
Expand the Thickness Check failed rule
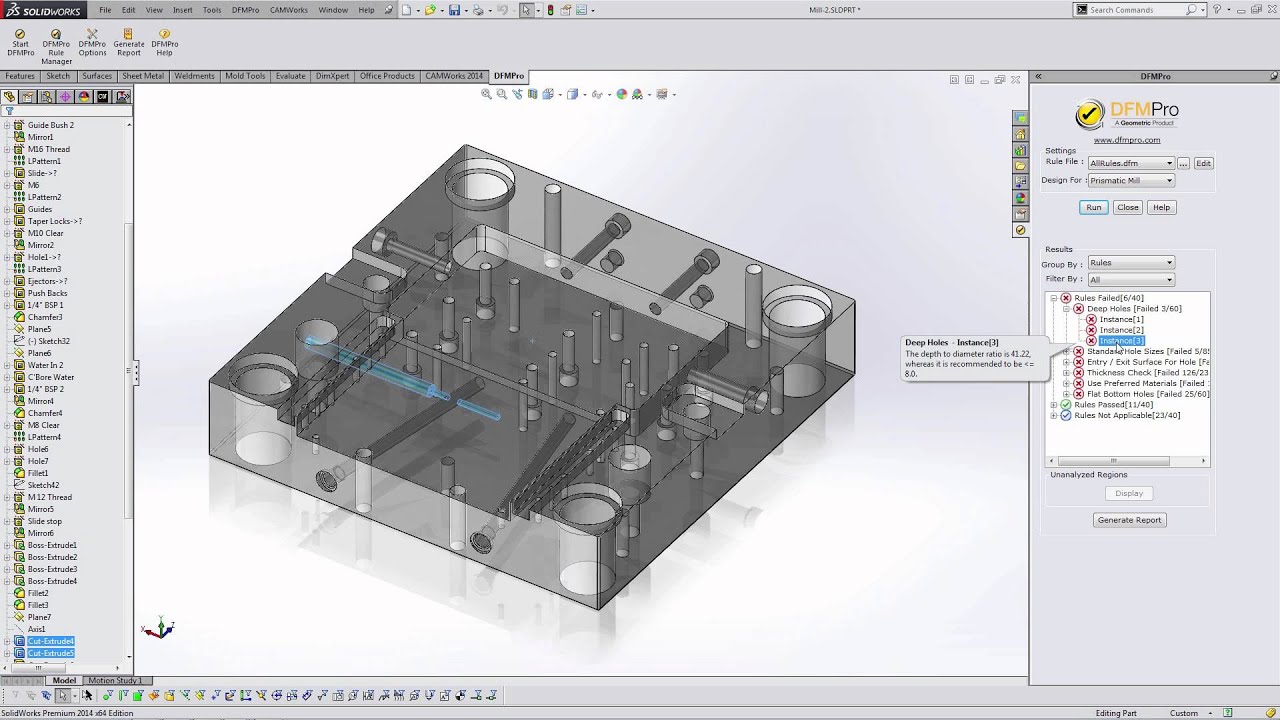[x=1066, y=373]
